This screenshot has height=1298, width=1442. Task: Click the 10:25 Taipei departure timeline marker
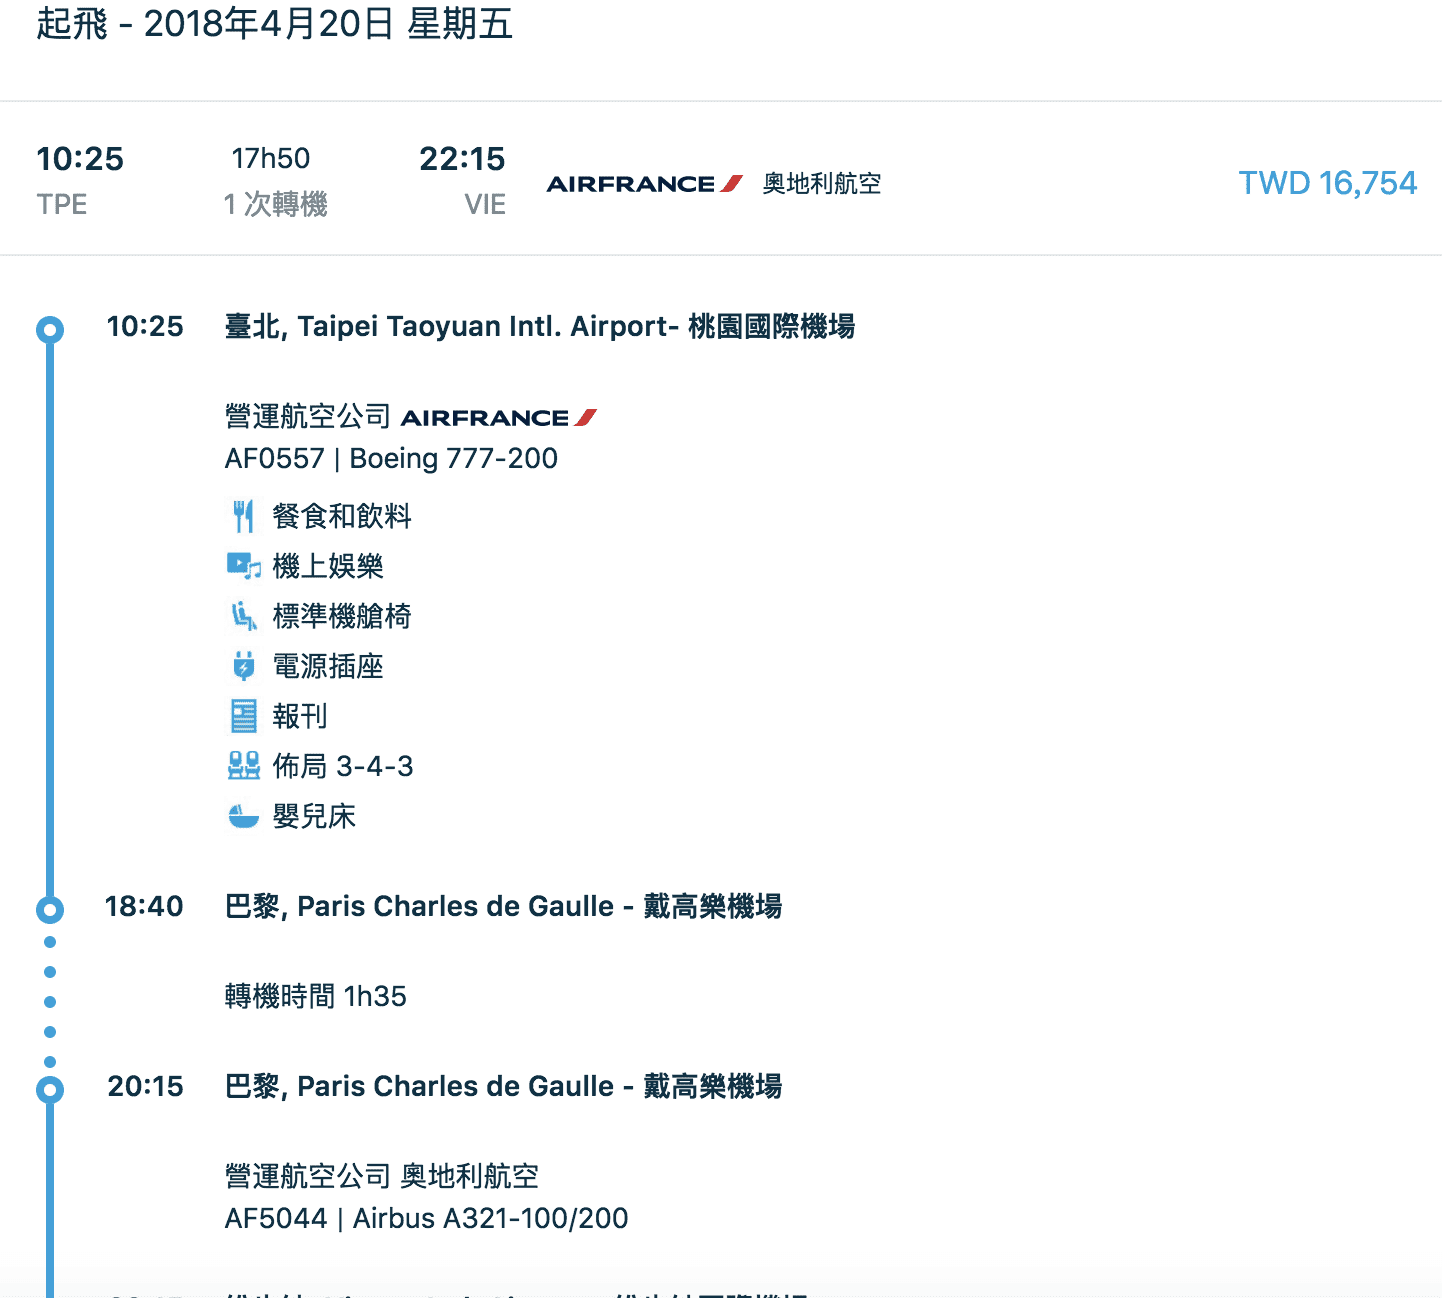pos(50,329)
